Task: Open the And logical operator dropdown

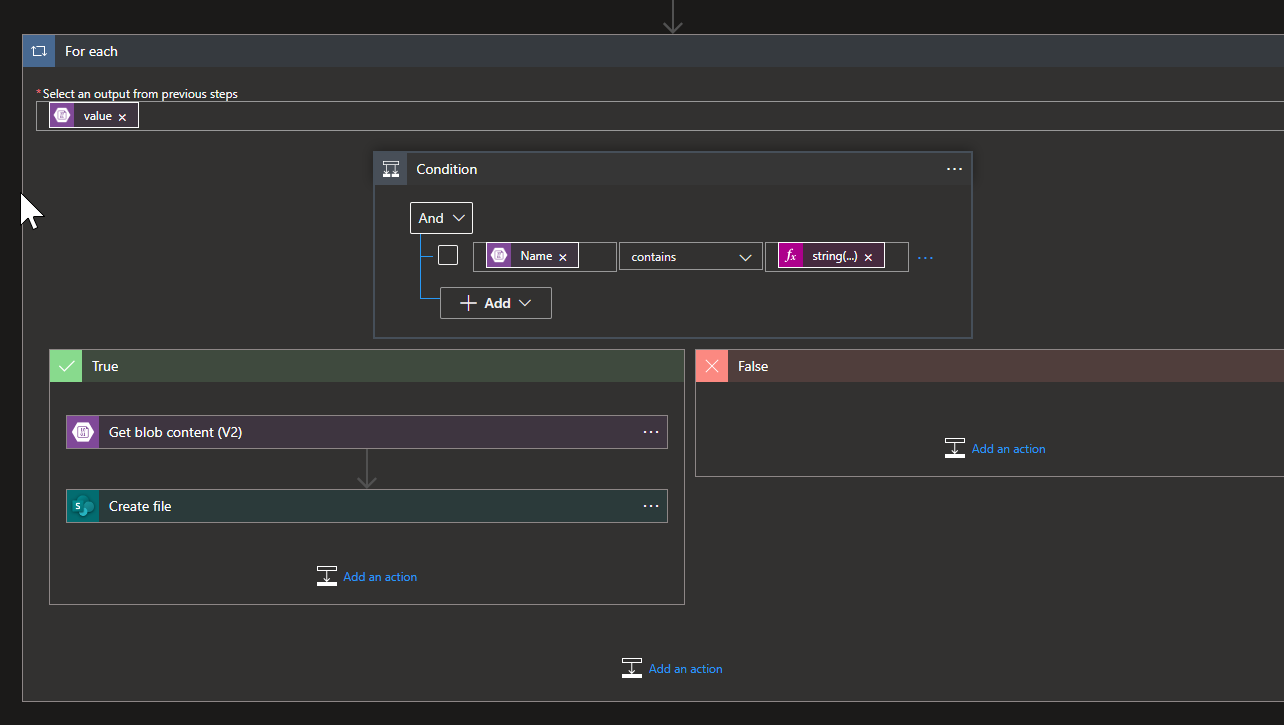Action: click(441, 218)
